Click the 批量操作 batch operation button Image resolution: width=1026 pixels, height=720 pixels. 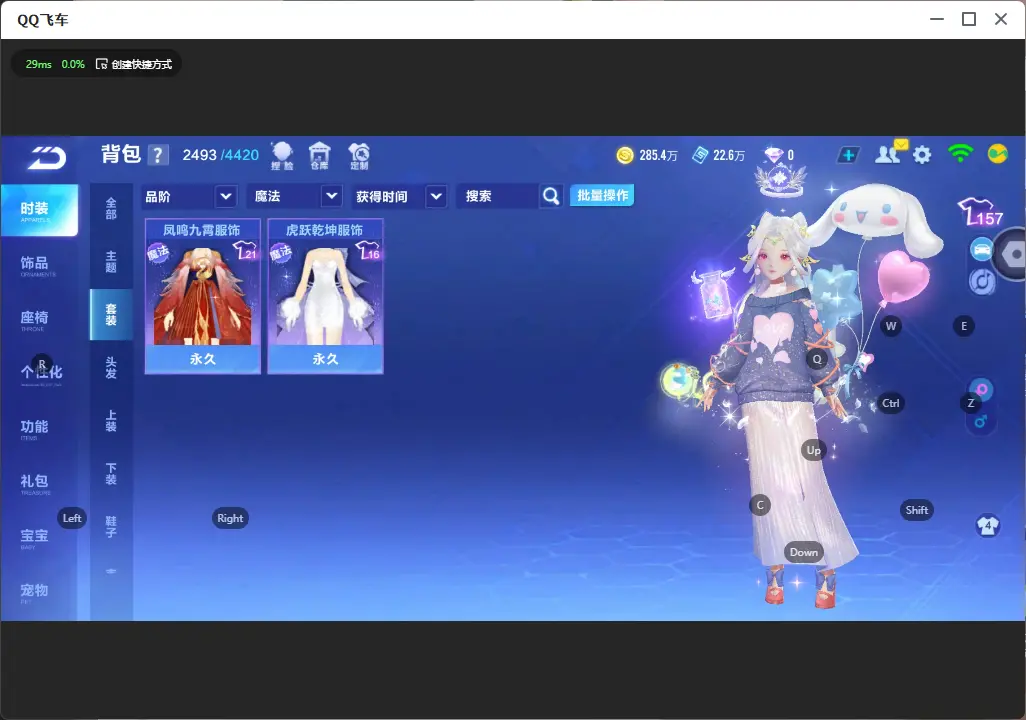point(602,195)
